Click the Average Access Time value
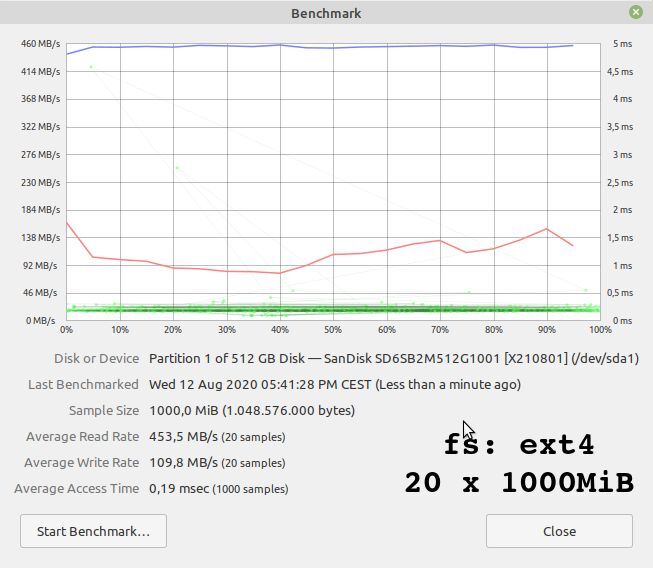 (x=219, y=488)
